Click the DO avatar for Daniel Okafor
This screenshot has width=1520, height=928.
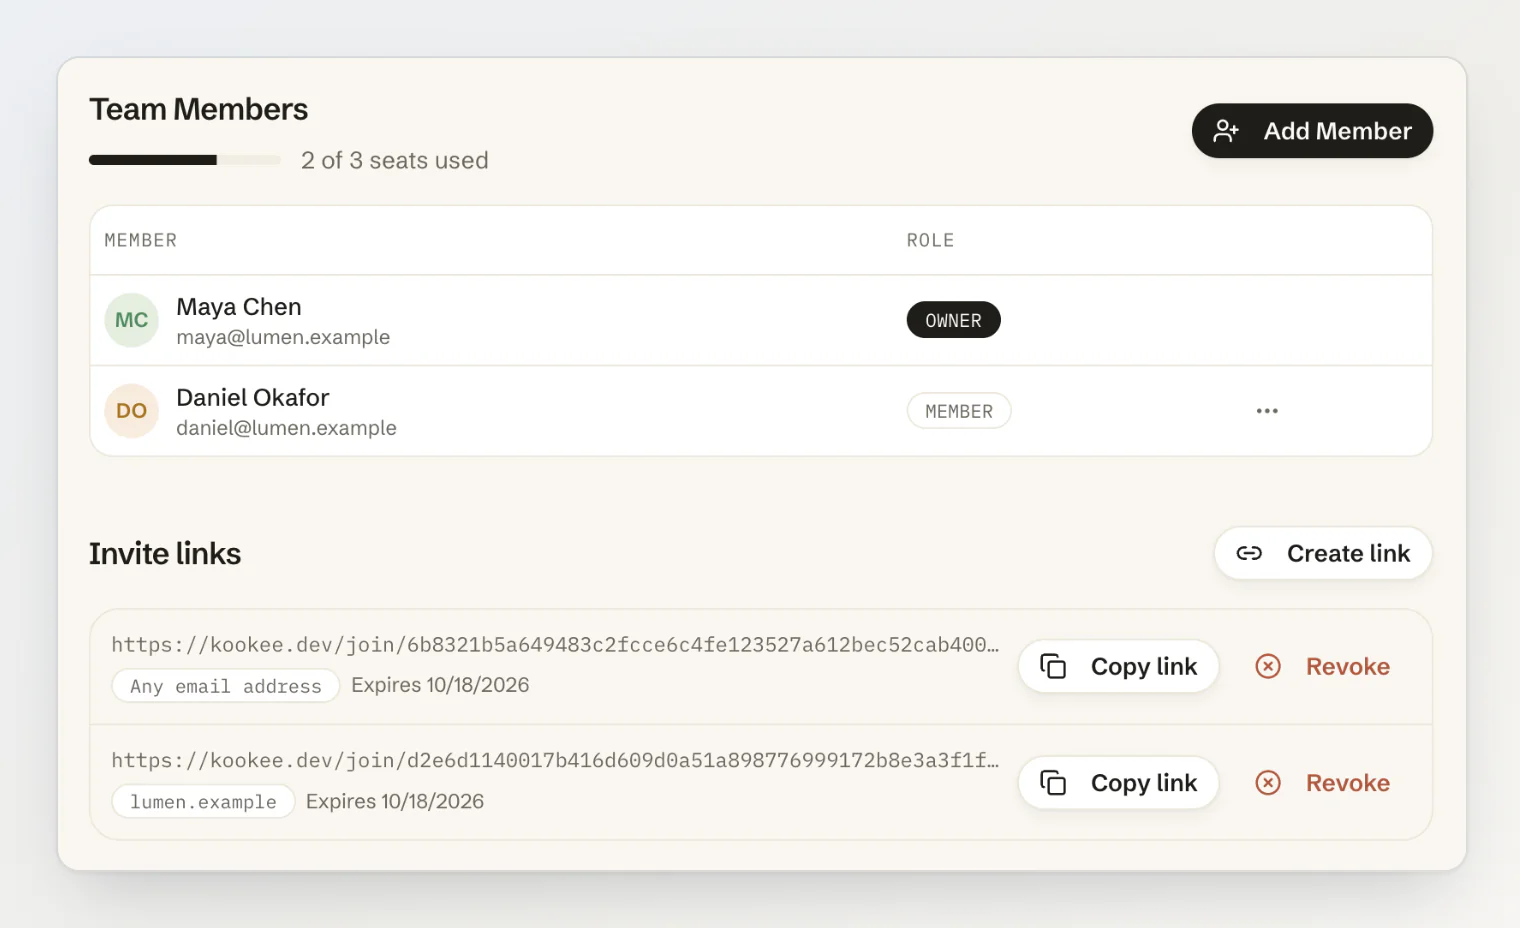point(132,411)
